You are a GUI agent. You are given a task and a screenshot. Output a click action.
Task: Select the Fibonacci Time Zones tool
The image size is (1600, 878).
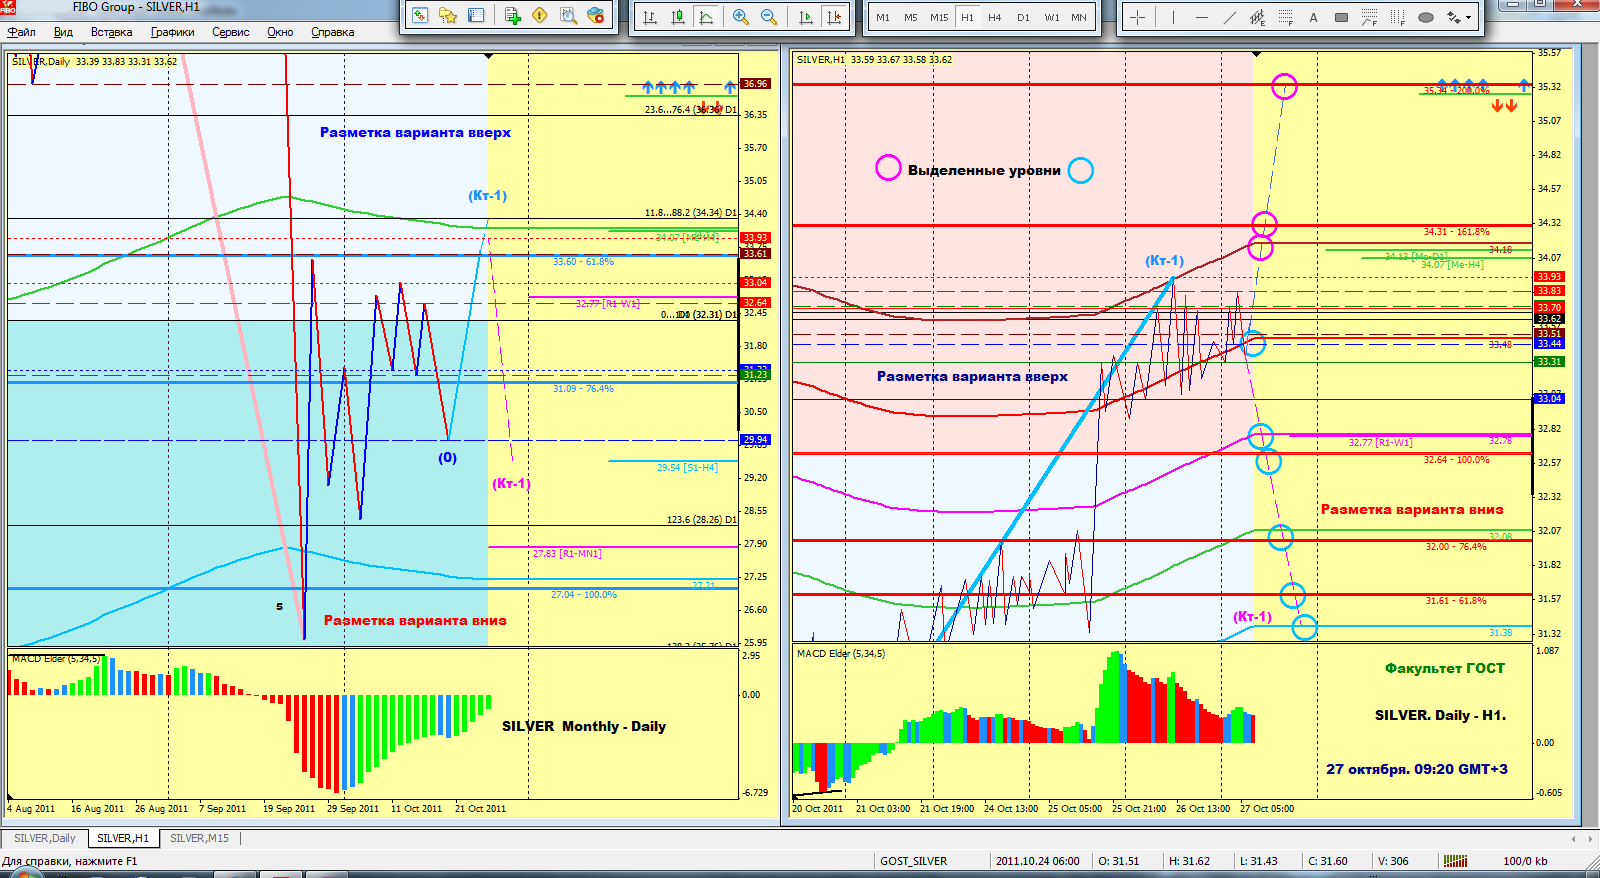click(1397, 17)
